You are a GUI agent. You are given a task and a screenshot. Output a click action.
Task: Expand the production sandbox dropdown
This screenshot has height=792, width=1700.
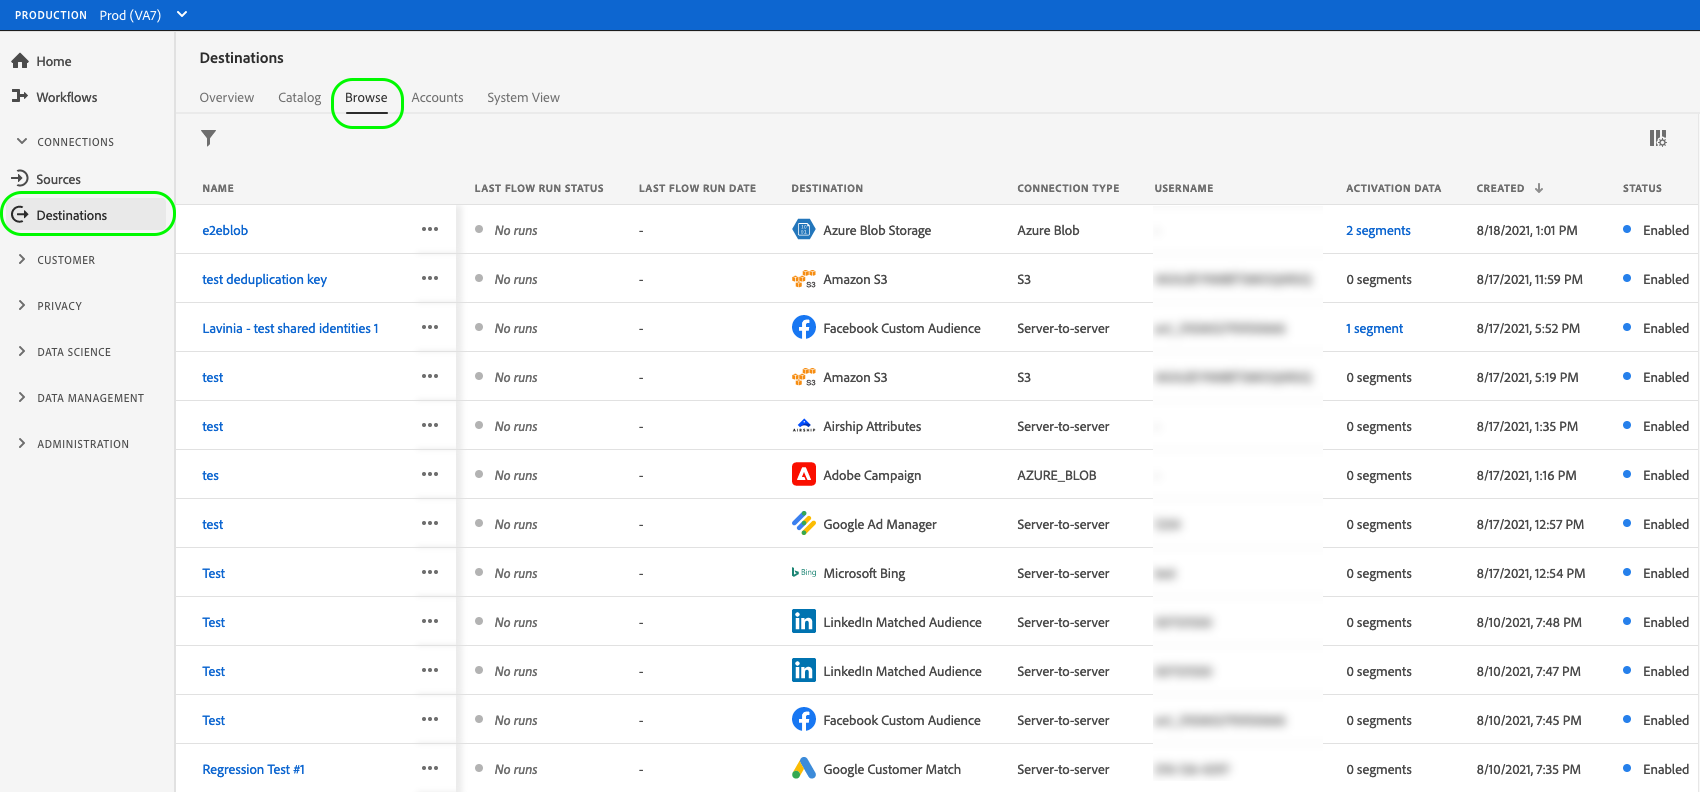[182, 15]
